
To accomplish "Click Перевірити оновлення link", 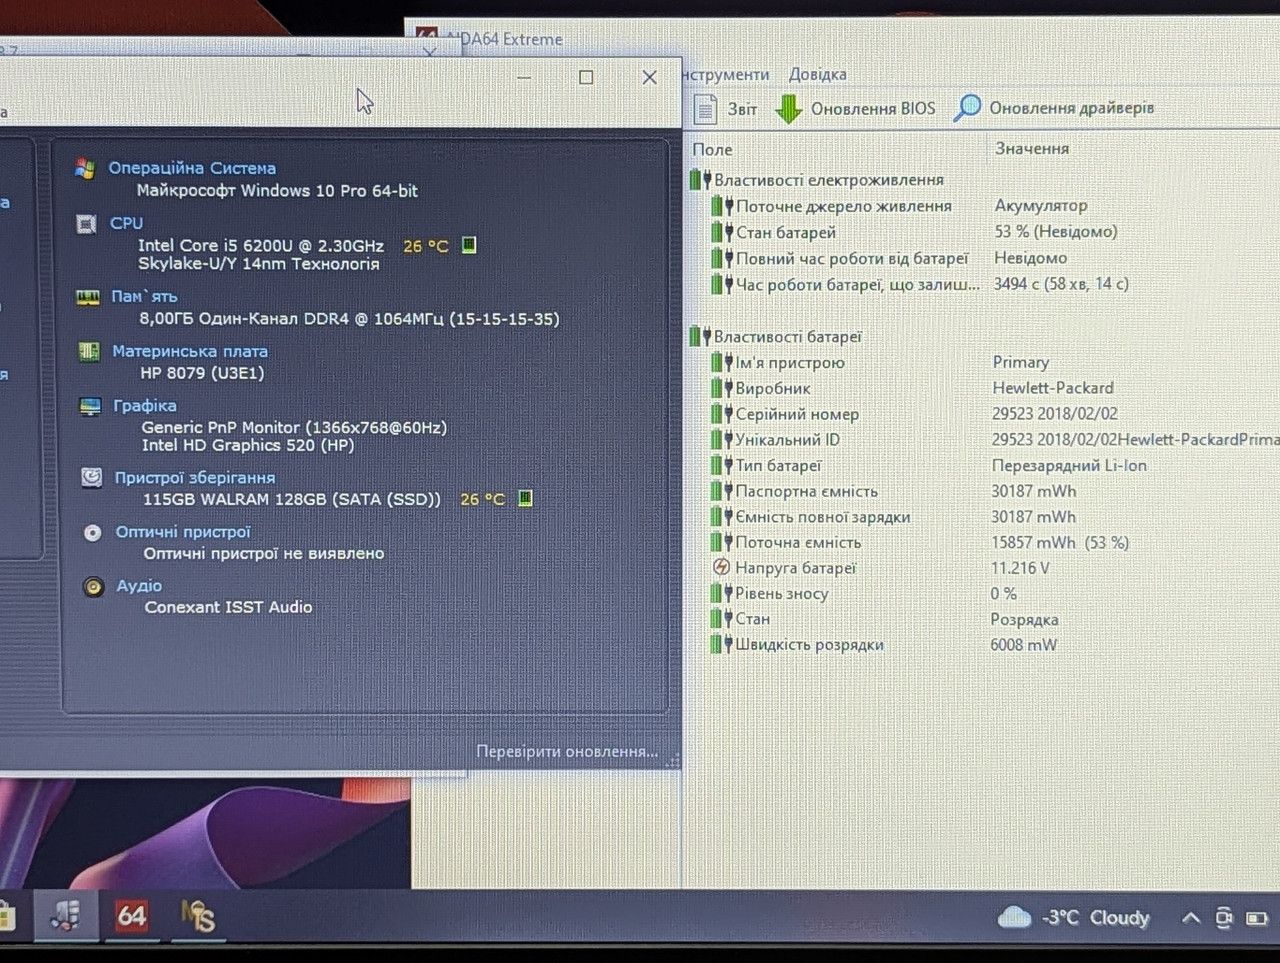I will pos(567,751).
